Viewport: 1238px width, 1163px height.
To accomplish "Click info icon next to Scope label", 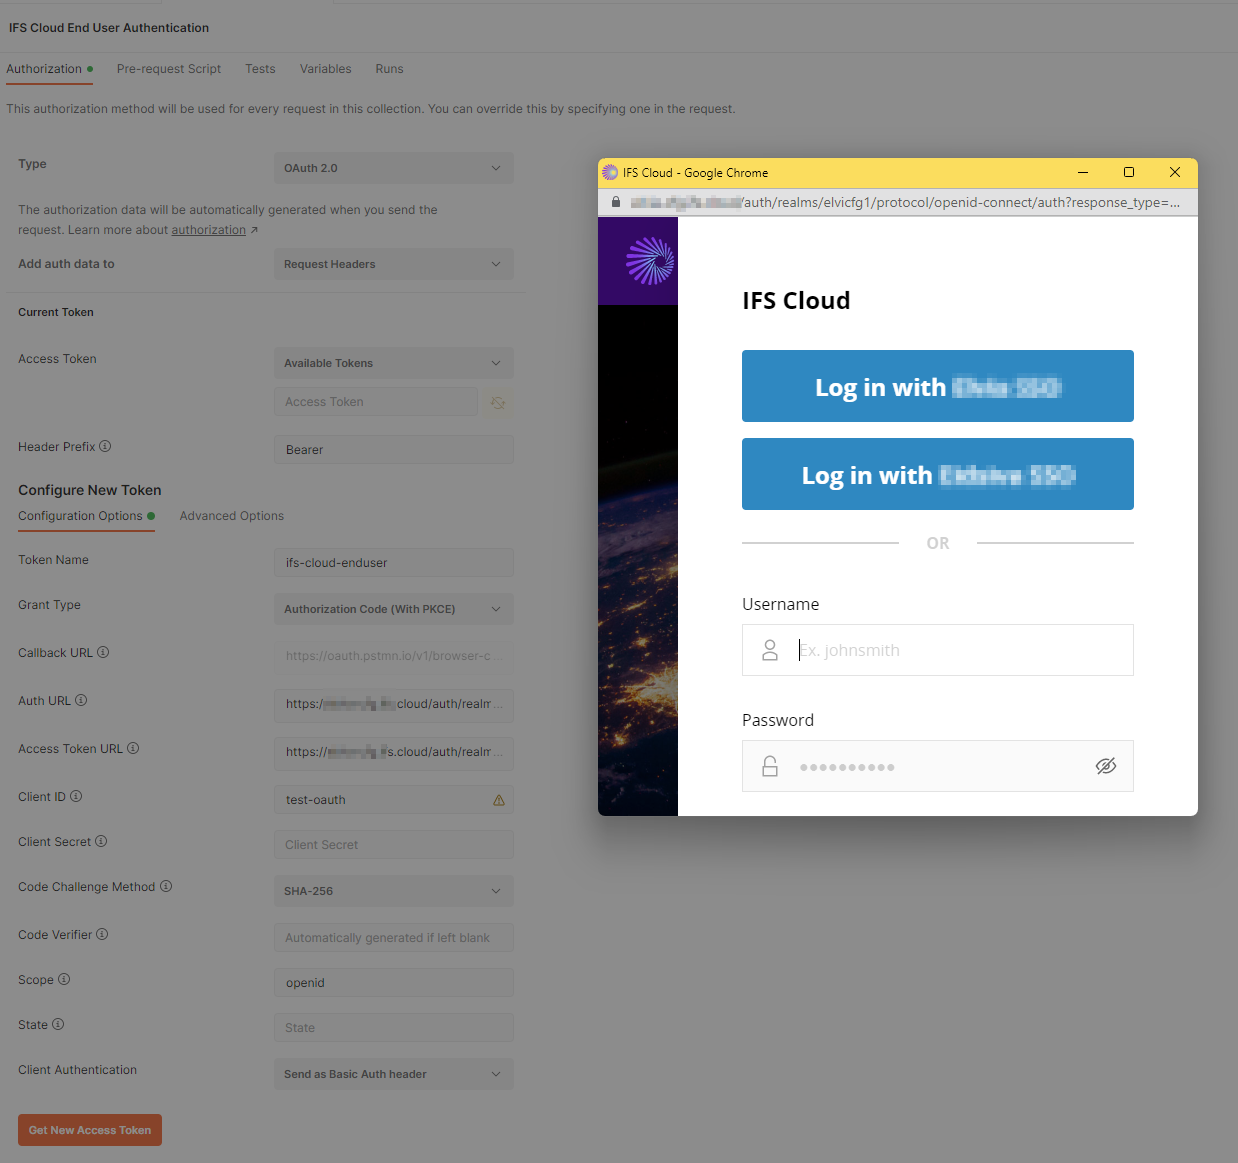I will point(64,979).
